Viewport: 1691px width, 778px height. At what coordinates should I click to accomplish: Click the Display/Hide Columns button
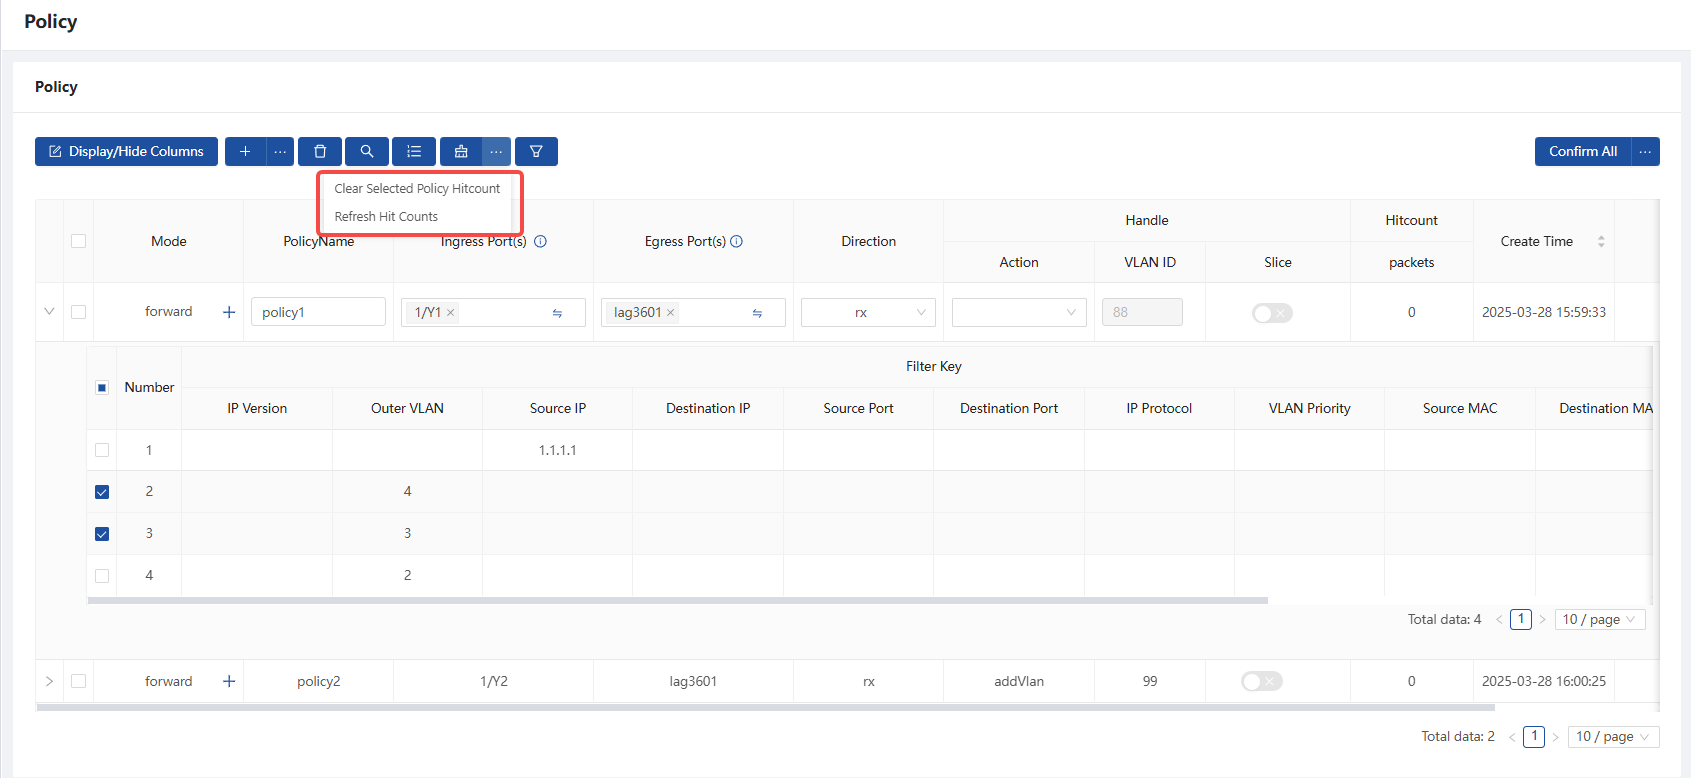(126, 151)
